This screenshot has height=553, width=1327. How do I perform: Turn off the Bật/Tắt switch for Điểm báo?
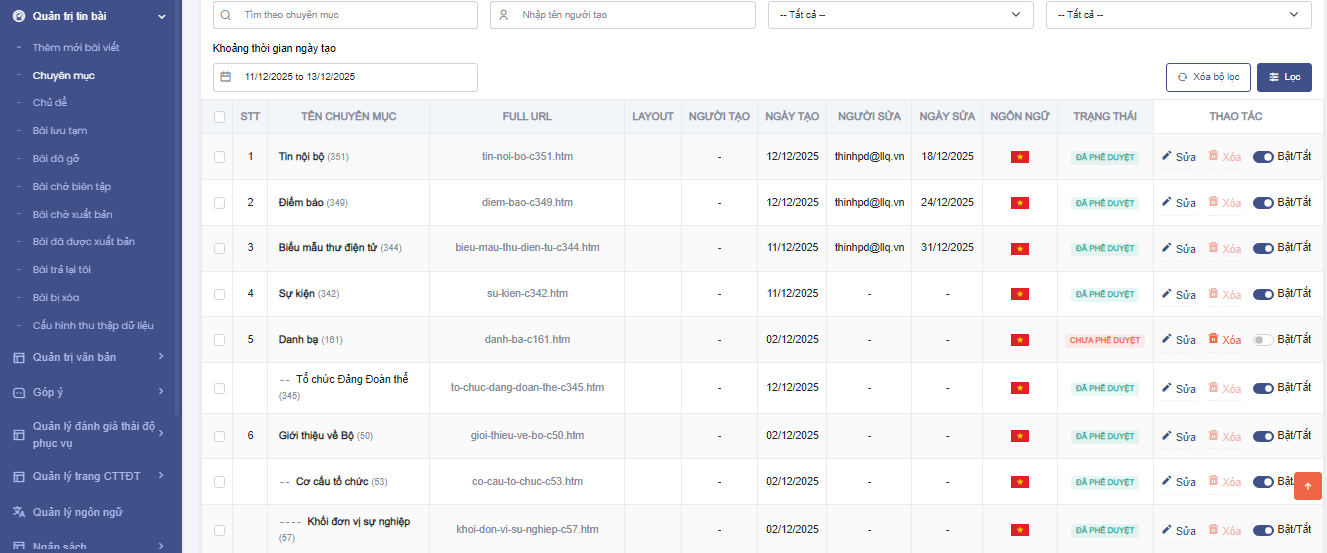(1263, 203)
